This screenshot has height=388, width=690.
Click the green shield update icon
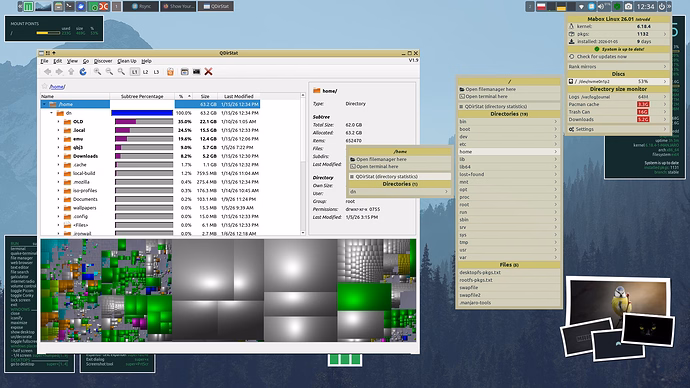click(617, 7)
